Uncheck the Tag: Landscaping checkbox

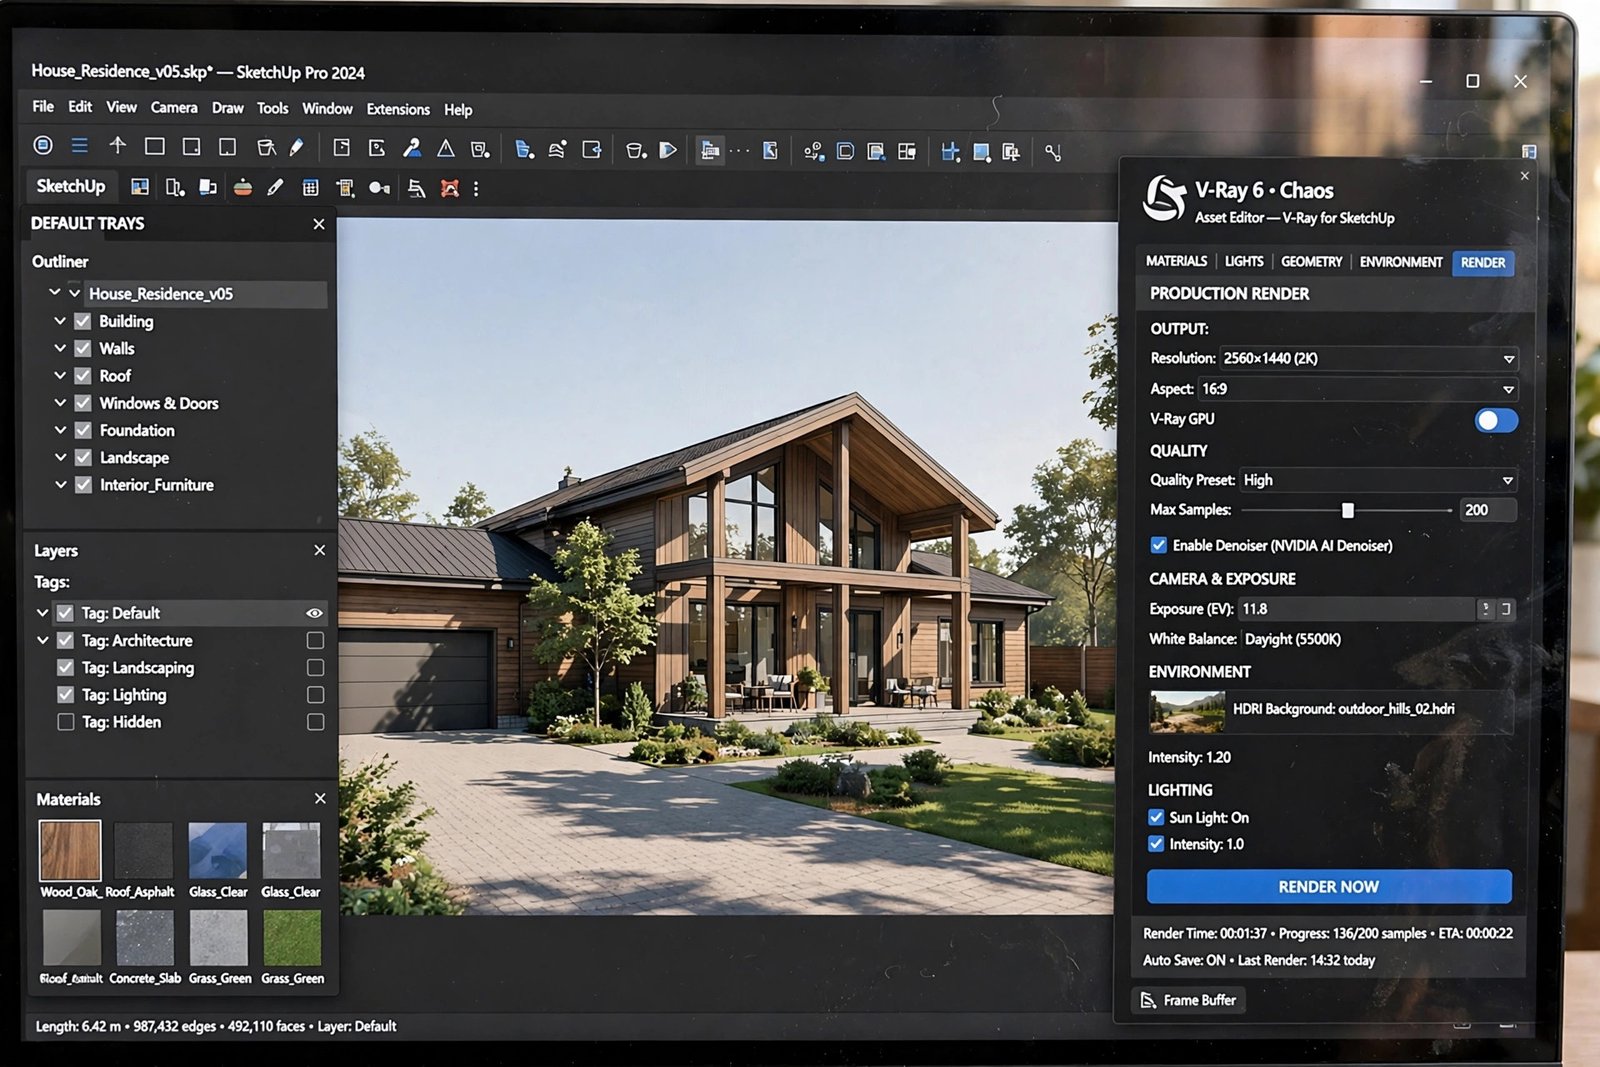click(66, 667)
